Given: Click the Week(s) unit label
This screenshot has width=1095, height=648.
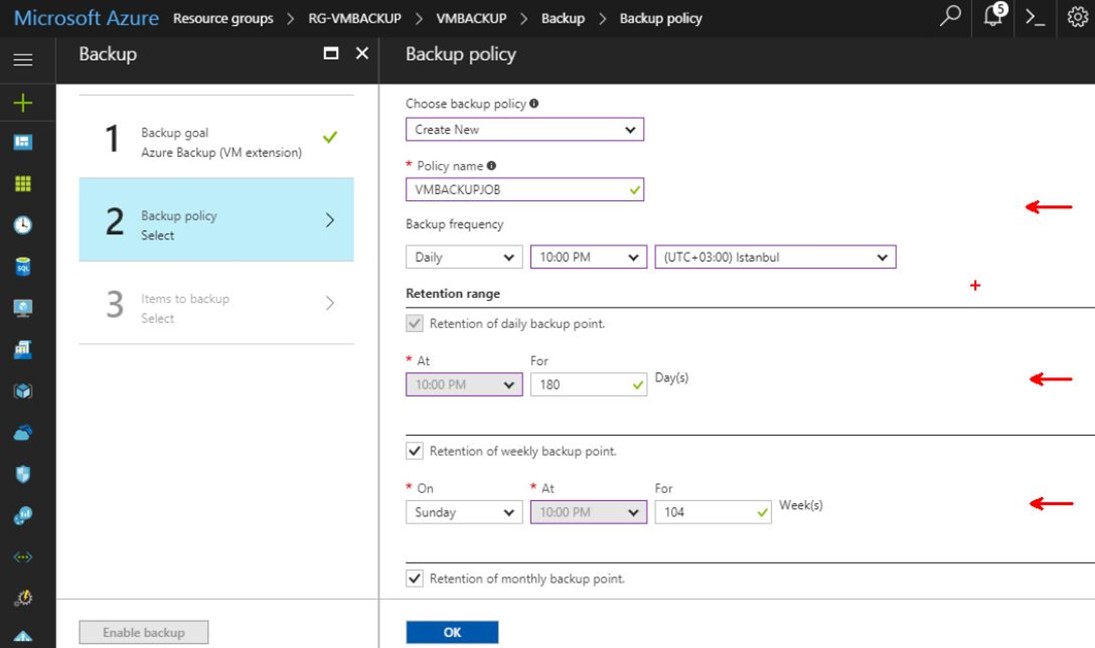Looking at the screenshot, I should coord(800,505).
